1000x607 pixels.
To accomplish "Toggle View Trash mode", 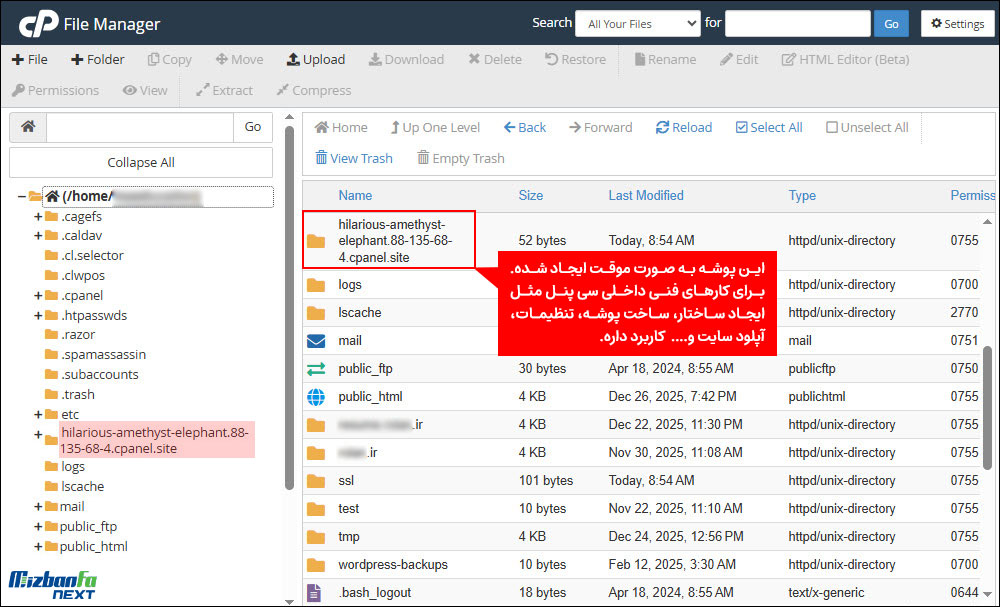I will pyautogui.click(x=353, y=158).
